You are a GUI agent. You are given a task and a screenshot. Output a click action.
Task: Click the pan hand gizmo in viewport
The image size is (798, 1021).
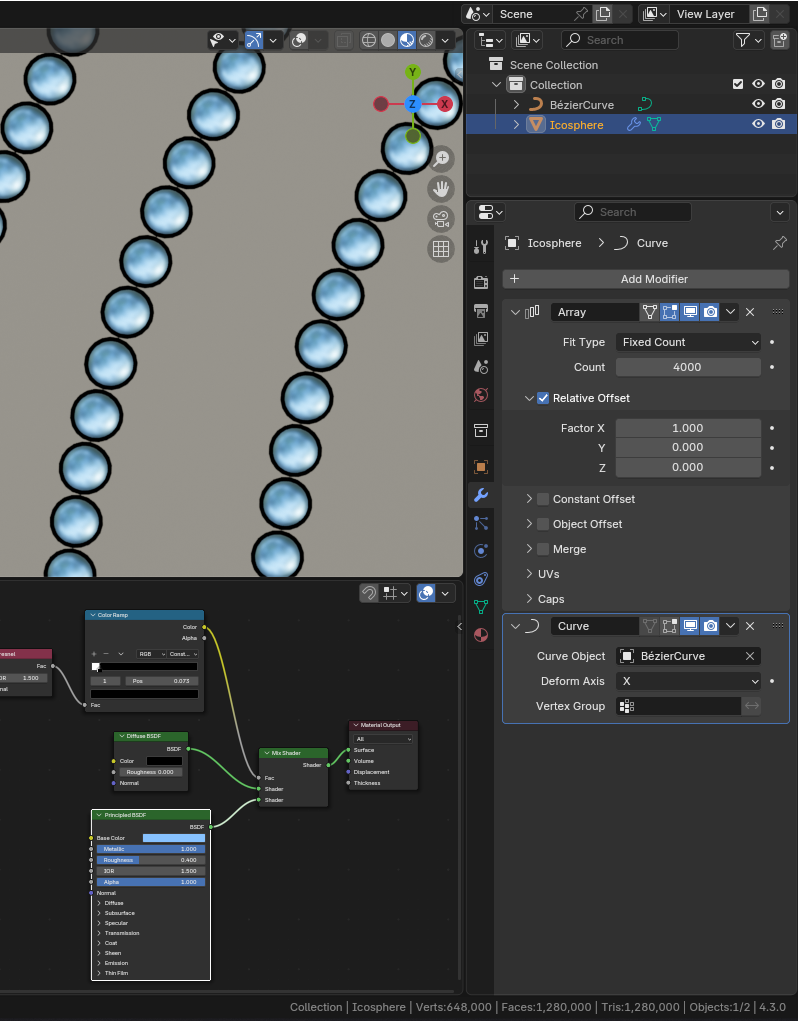point(441,189)
